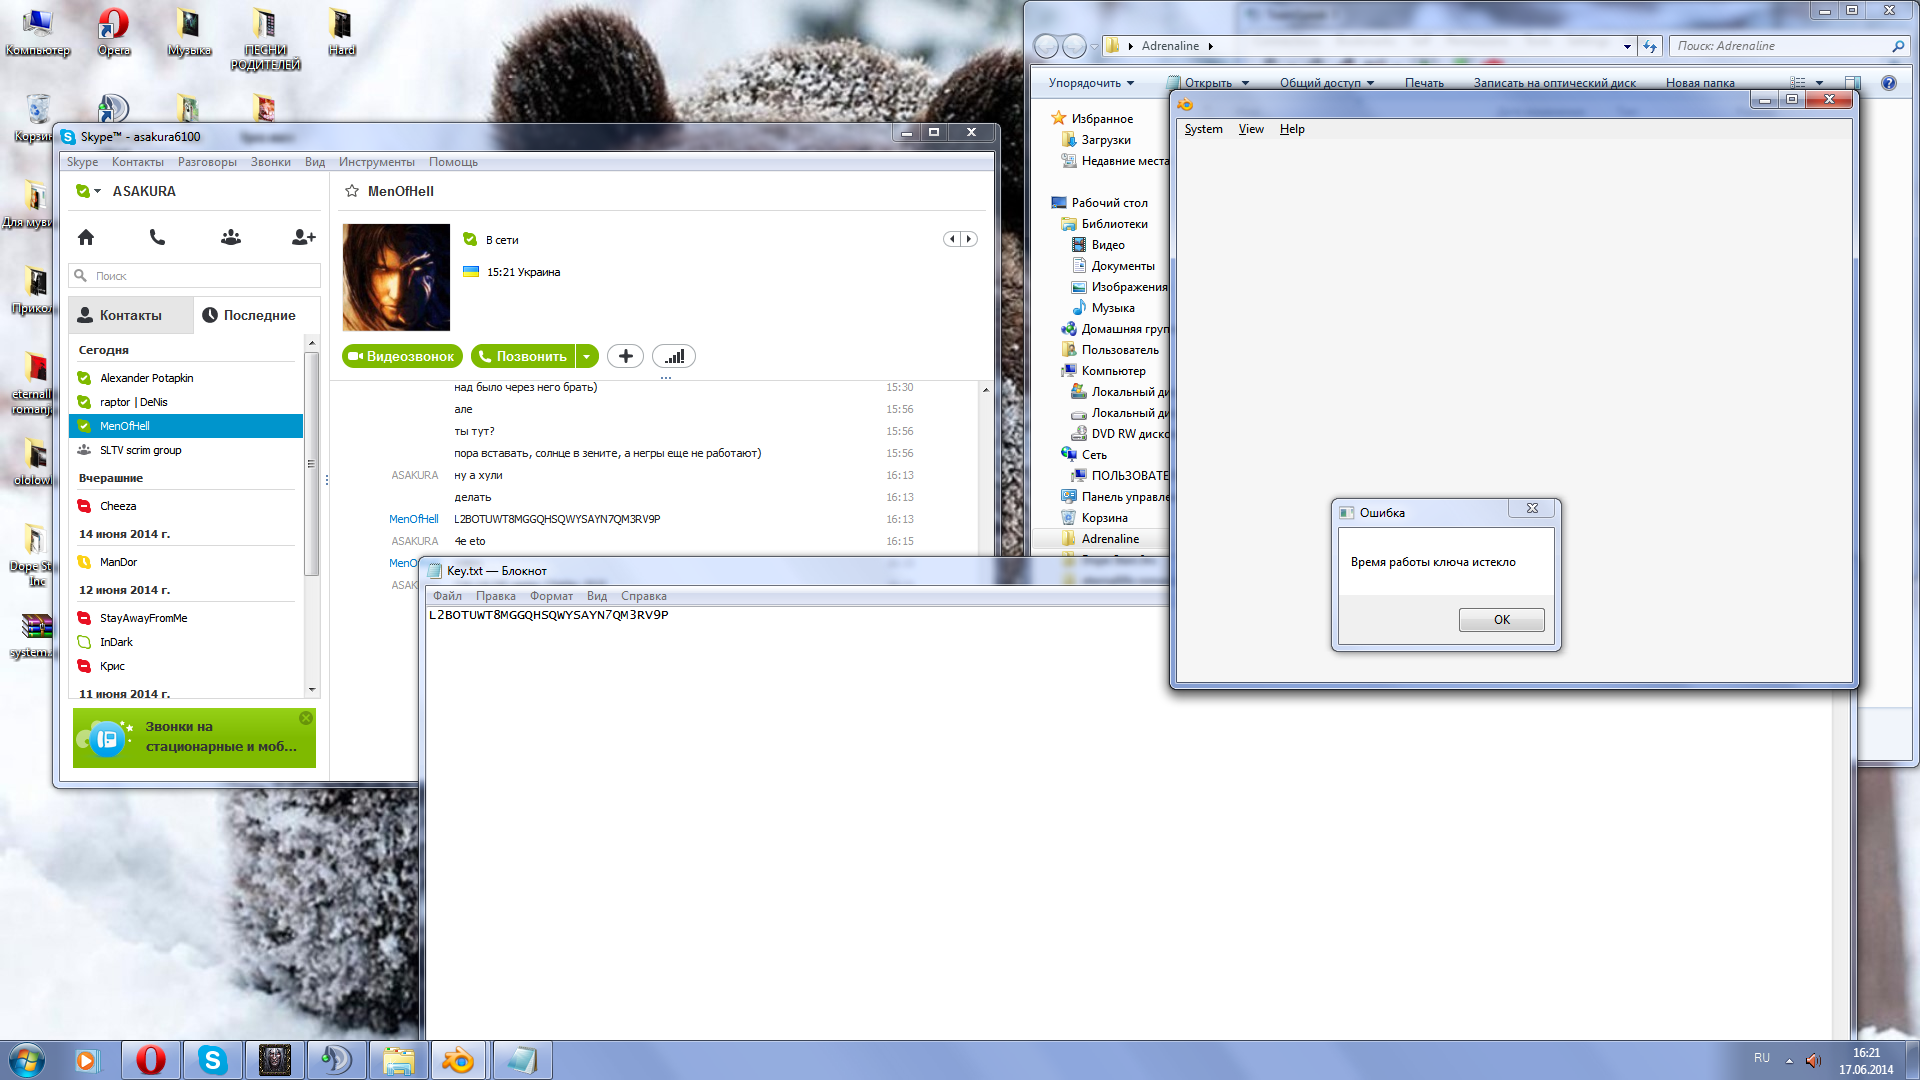Screen dimensions: 1920x1080
Task: Open MenOfHell profile avatar picture
Action: [x=396, y=277]
